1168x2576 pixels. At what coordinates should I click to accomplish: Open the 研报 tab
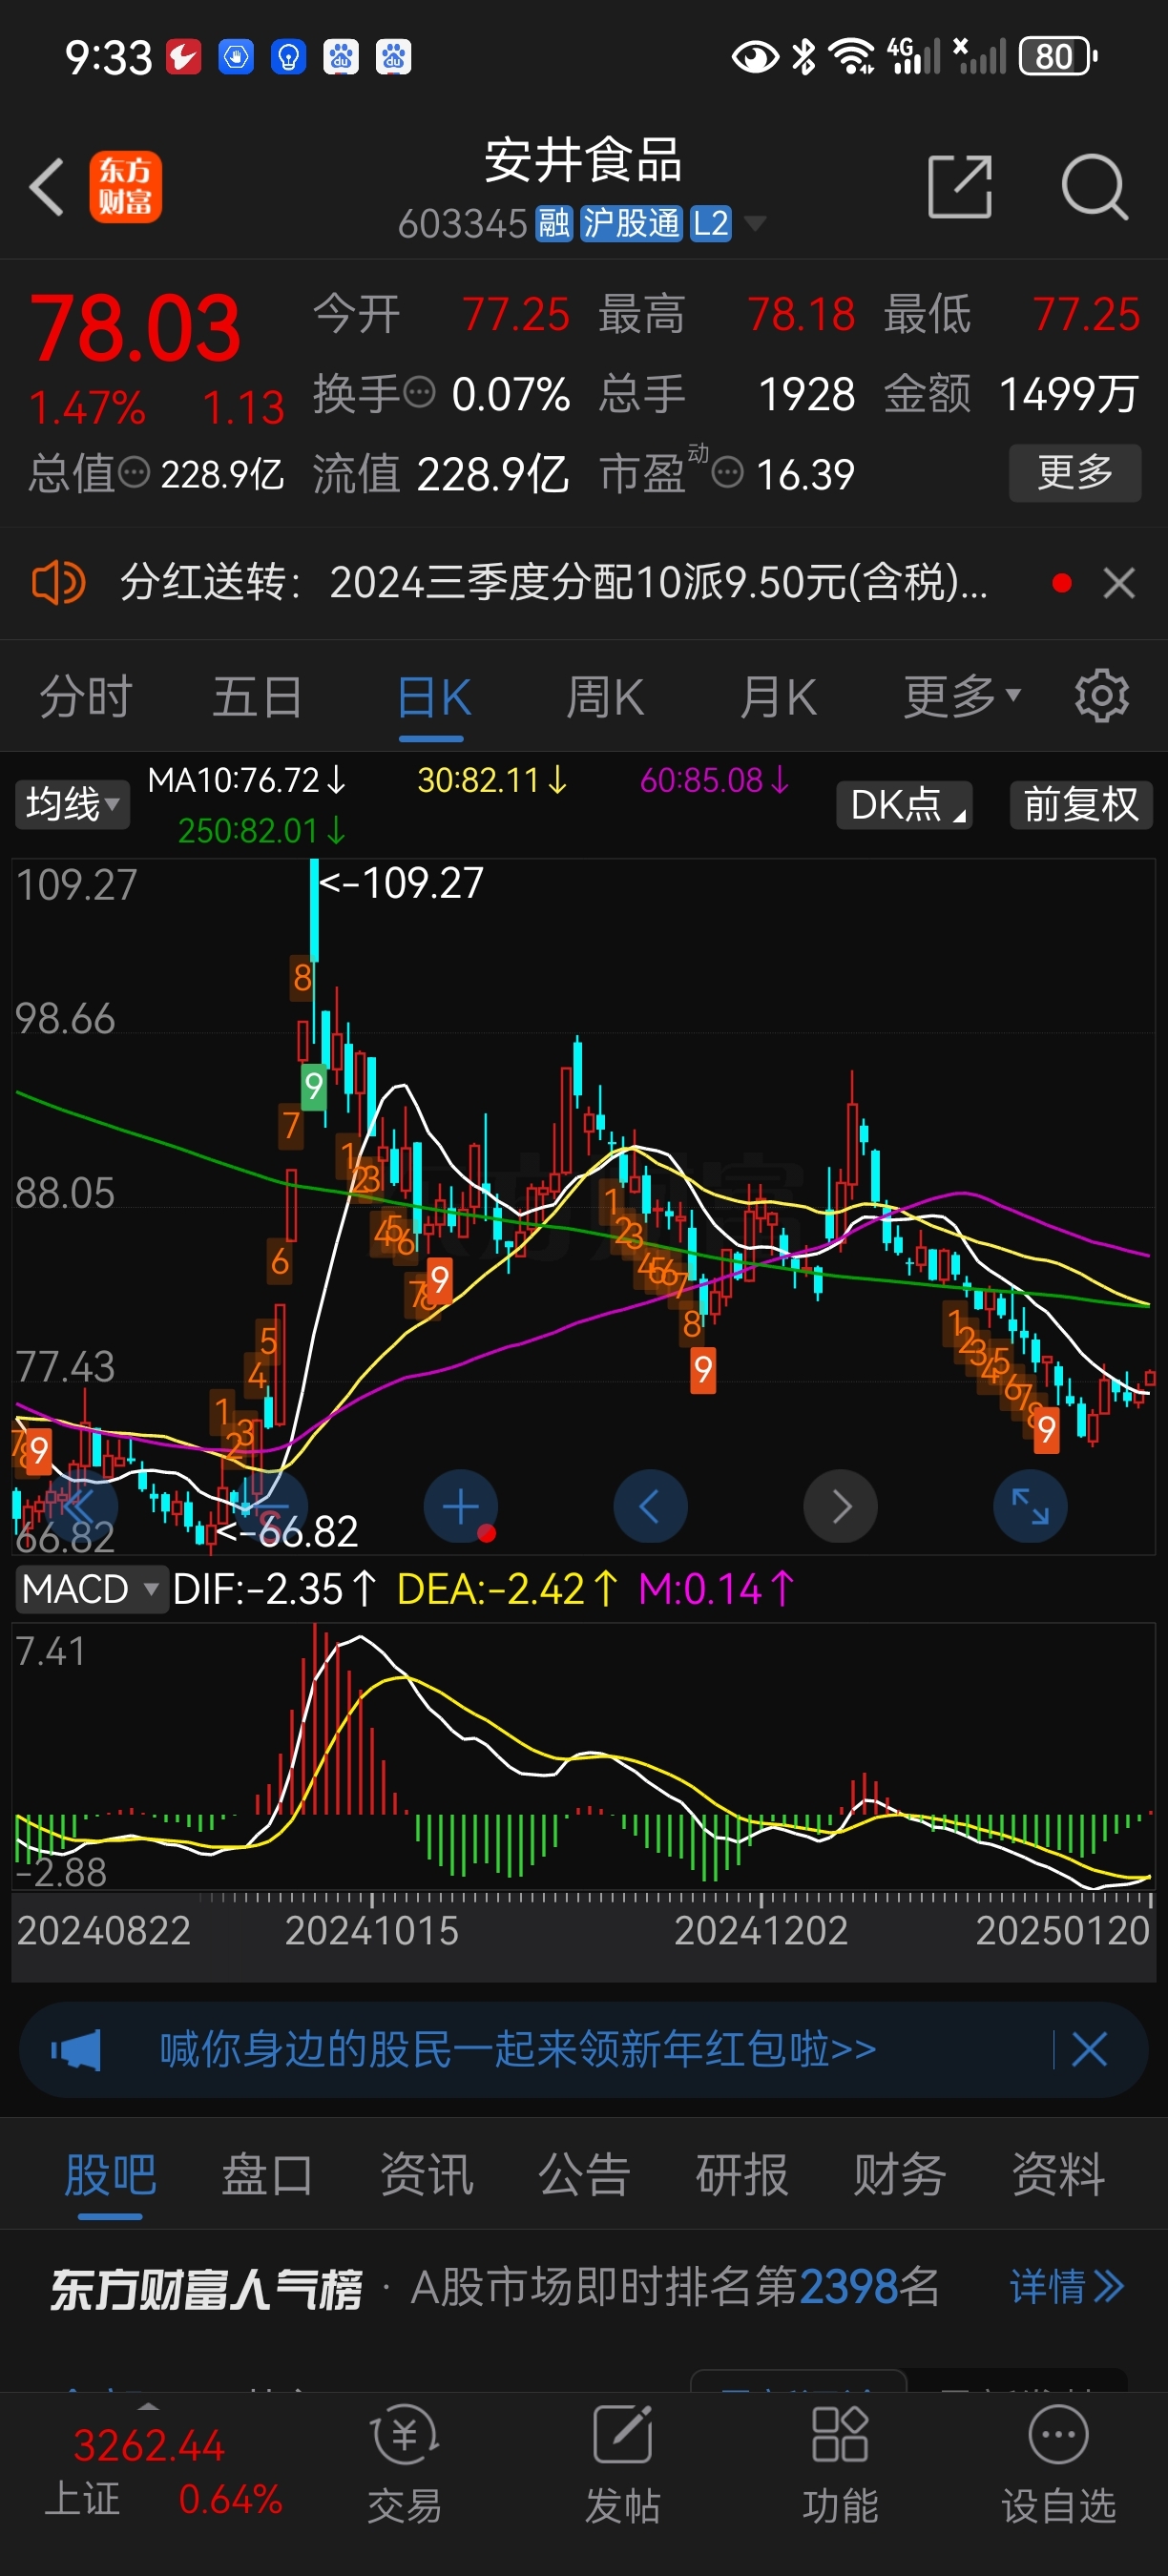[742, 2174]
